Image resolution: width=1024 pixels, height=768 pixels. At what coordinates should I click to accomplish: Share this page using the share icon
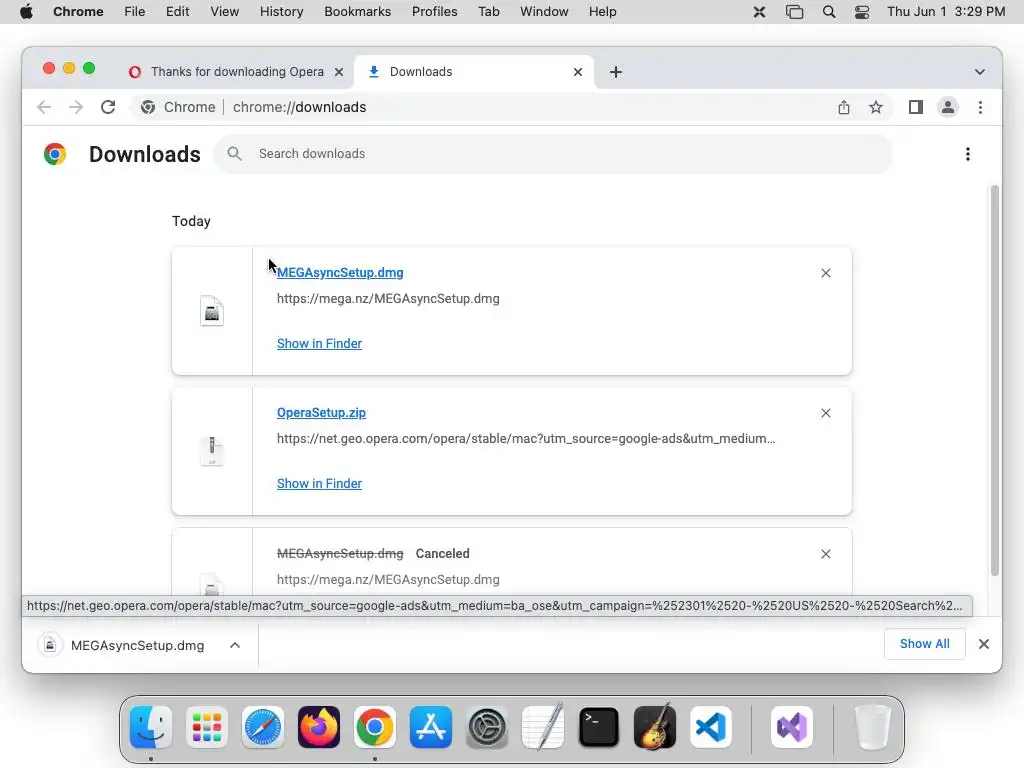coord(844,107)
